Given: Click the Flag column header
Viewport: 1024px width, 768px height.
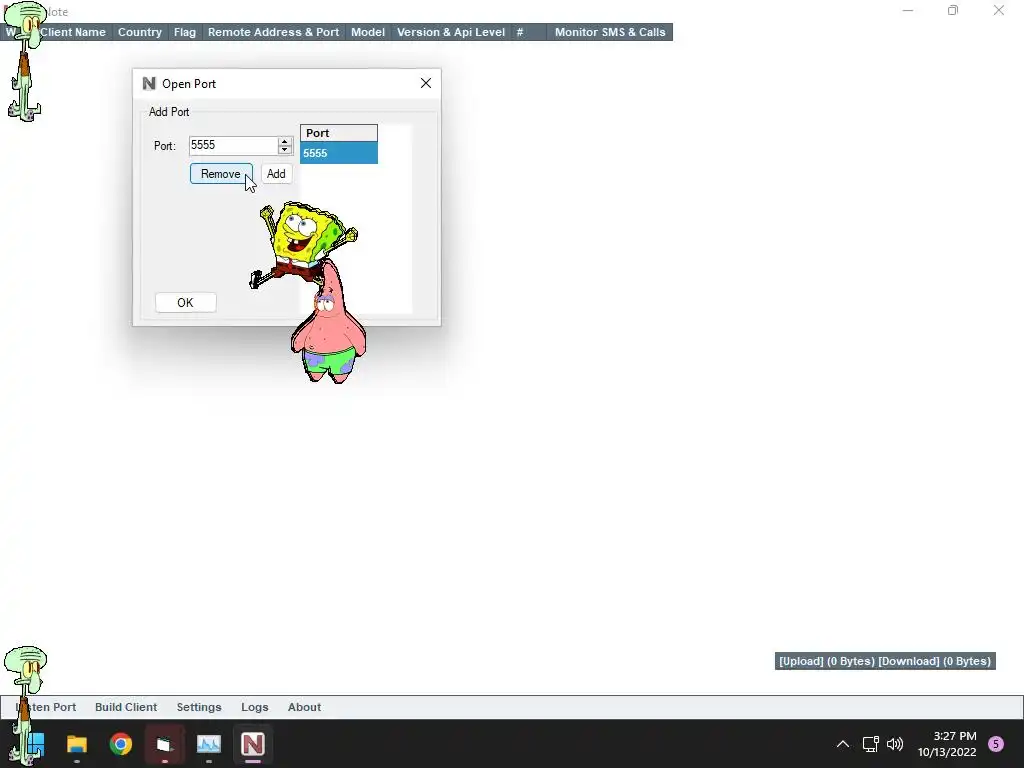Looking at the screenshot, I should [185, 32].
